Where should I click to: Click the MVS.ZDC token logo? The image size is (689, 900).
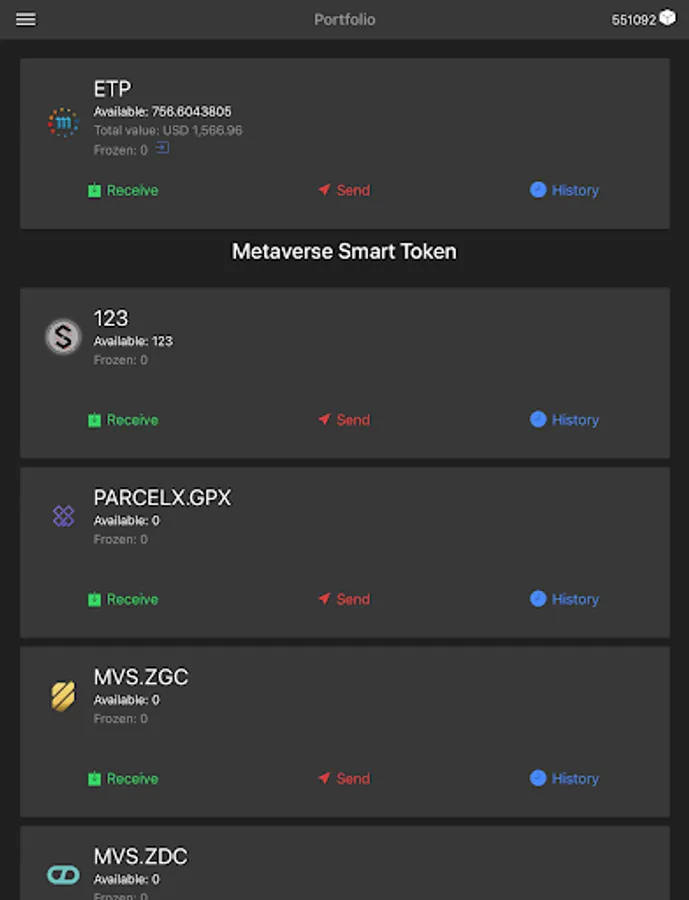(x=63, y=874)
